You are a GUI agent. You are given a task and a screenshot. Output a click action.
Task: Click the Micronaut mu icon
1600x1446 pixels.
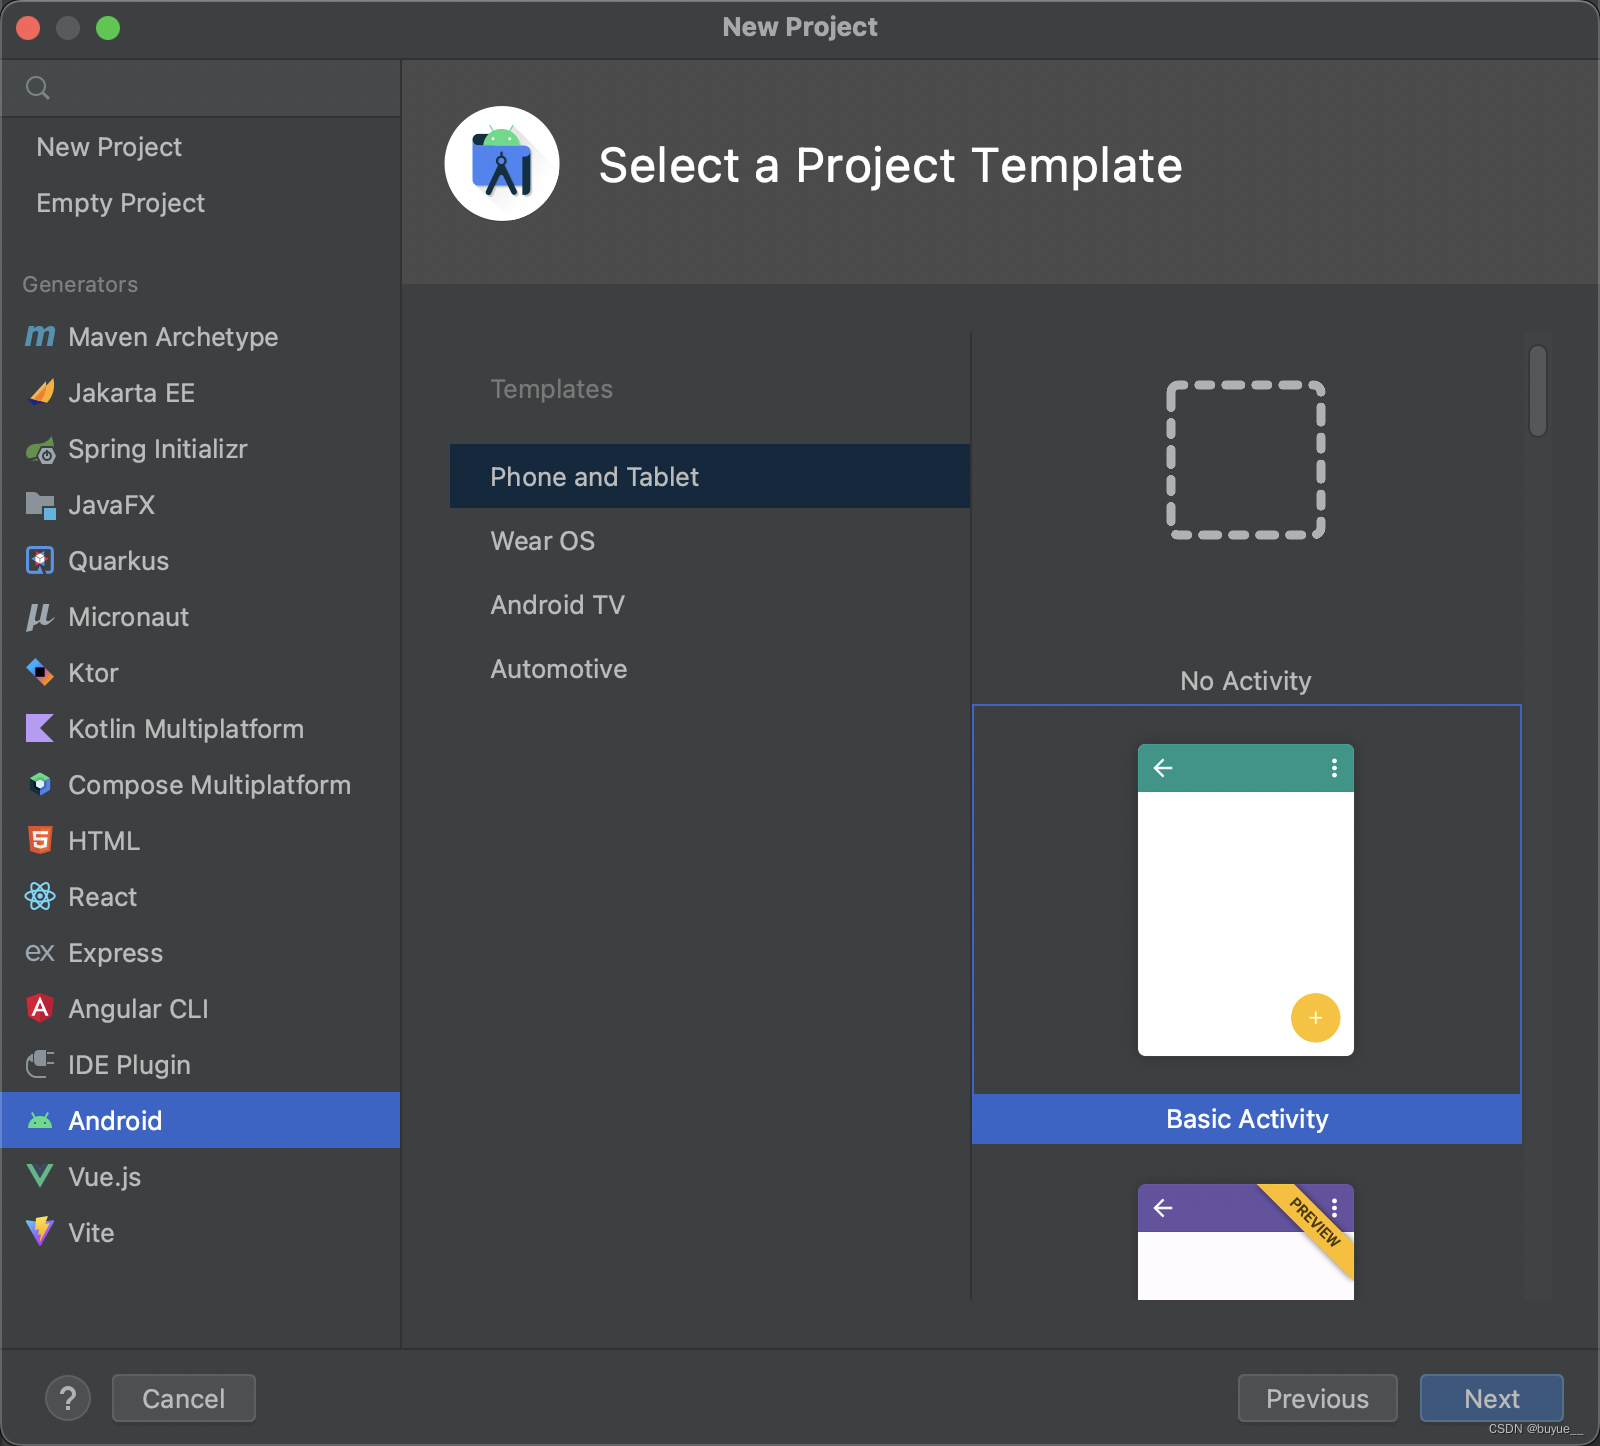point(40,617)
